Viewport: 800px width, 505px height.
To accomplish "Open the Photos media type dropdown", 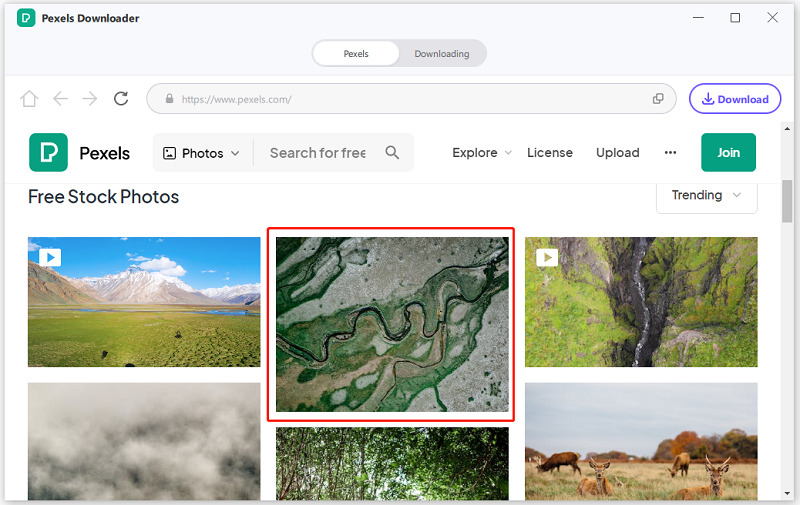I will [x=202, y=153].
